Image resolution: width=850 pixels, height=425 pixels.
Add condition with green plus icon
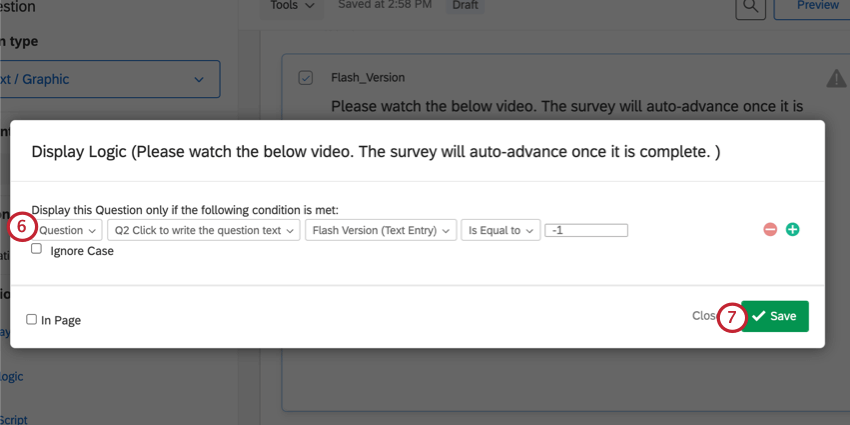coord(793,230)
